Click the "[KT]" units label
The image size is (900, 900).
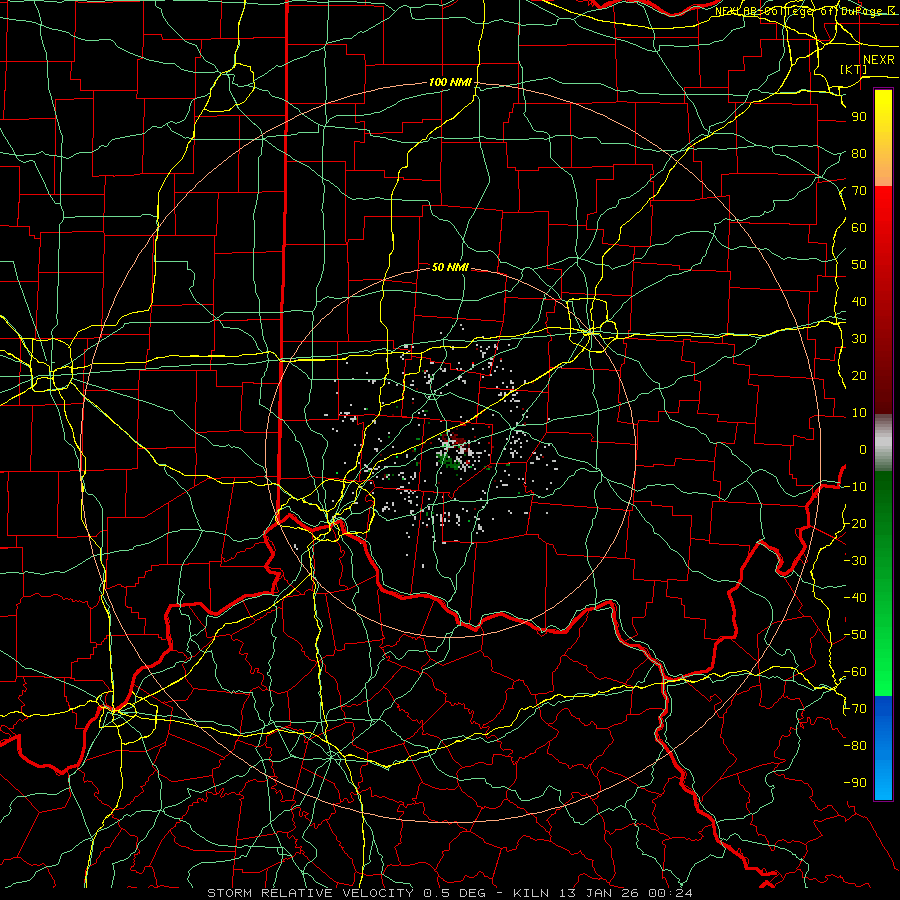(854, 69)
